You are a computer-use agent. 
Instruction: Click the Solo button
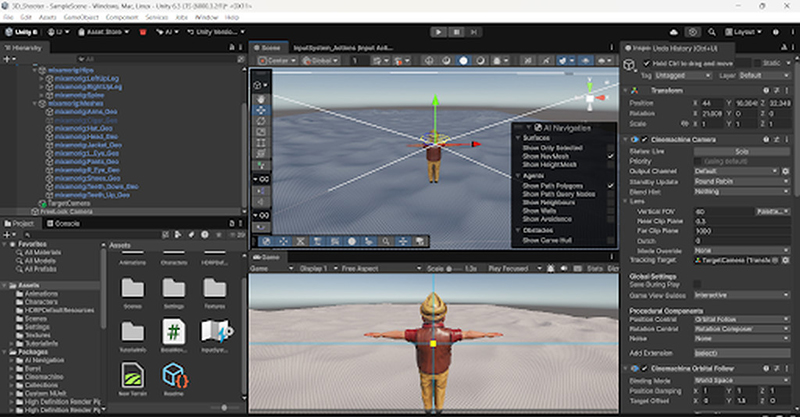point(742,152)
